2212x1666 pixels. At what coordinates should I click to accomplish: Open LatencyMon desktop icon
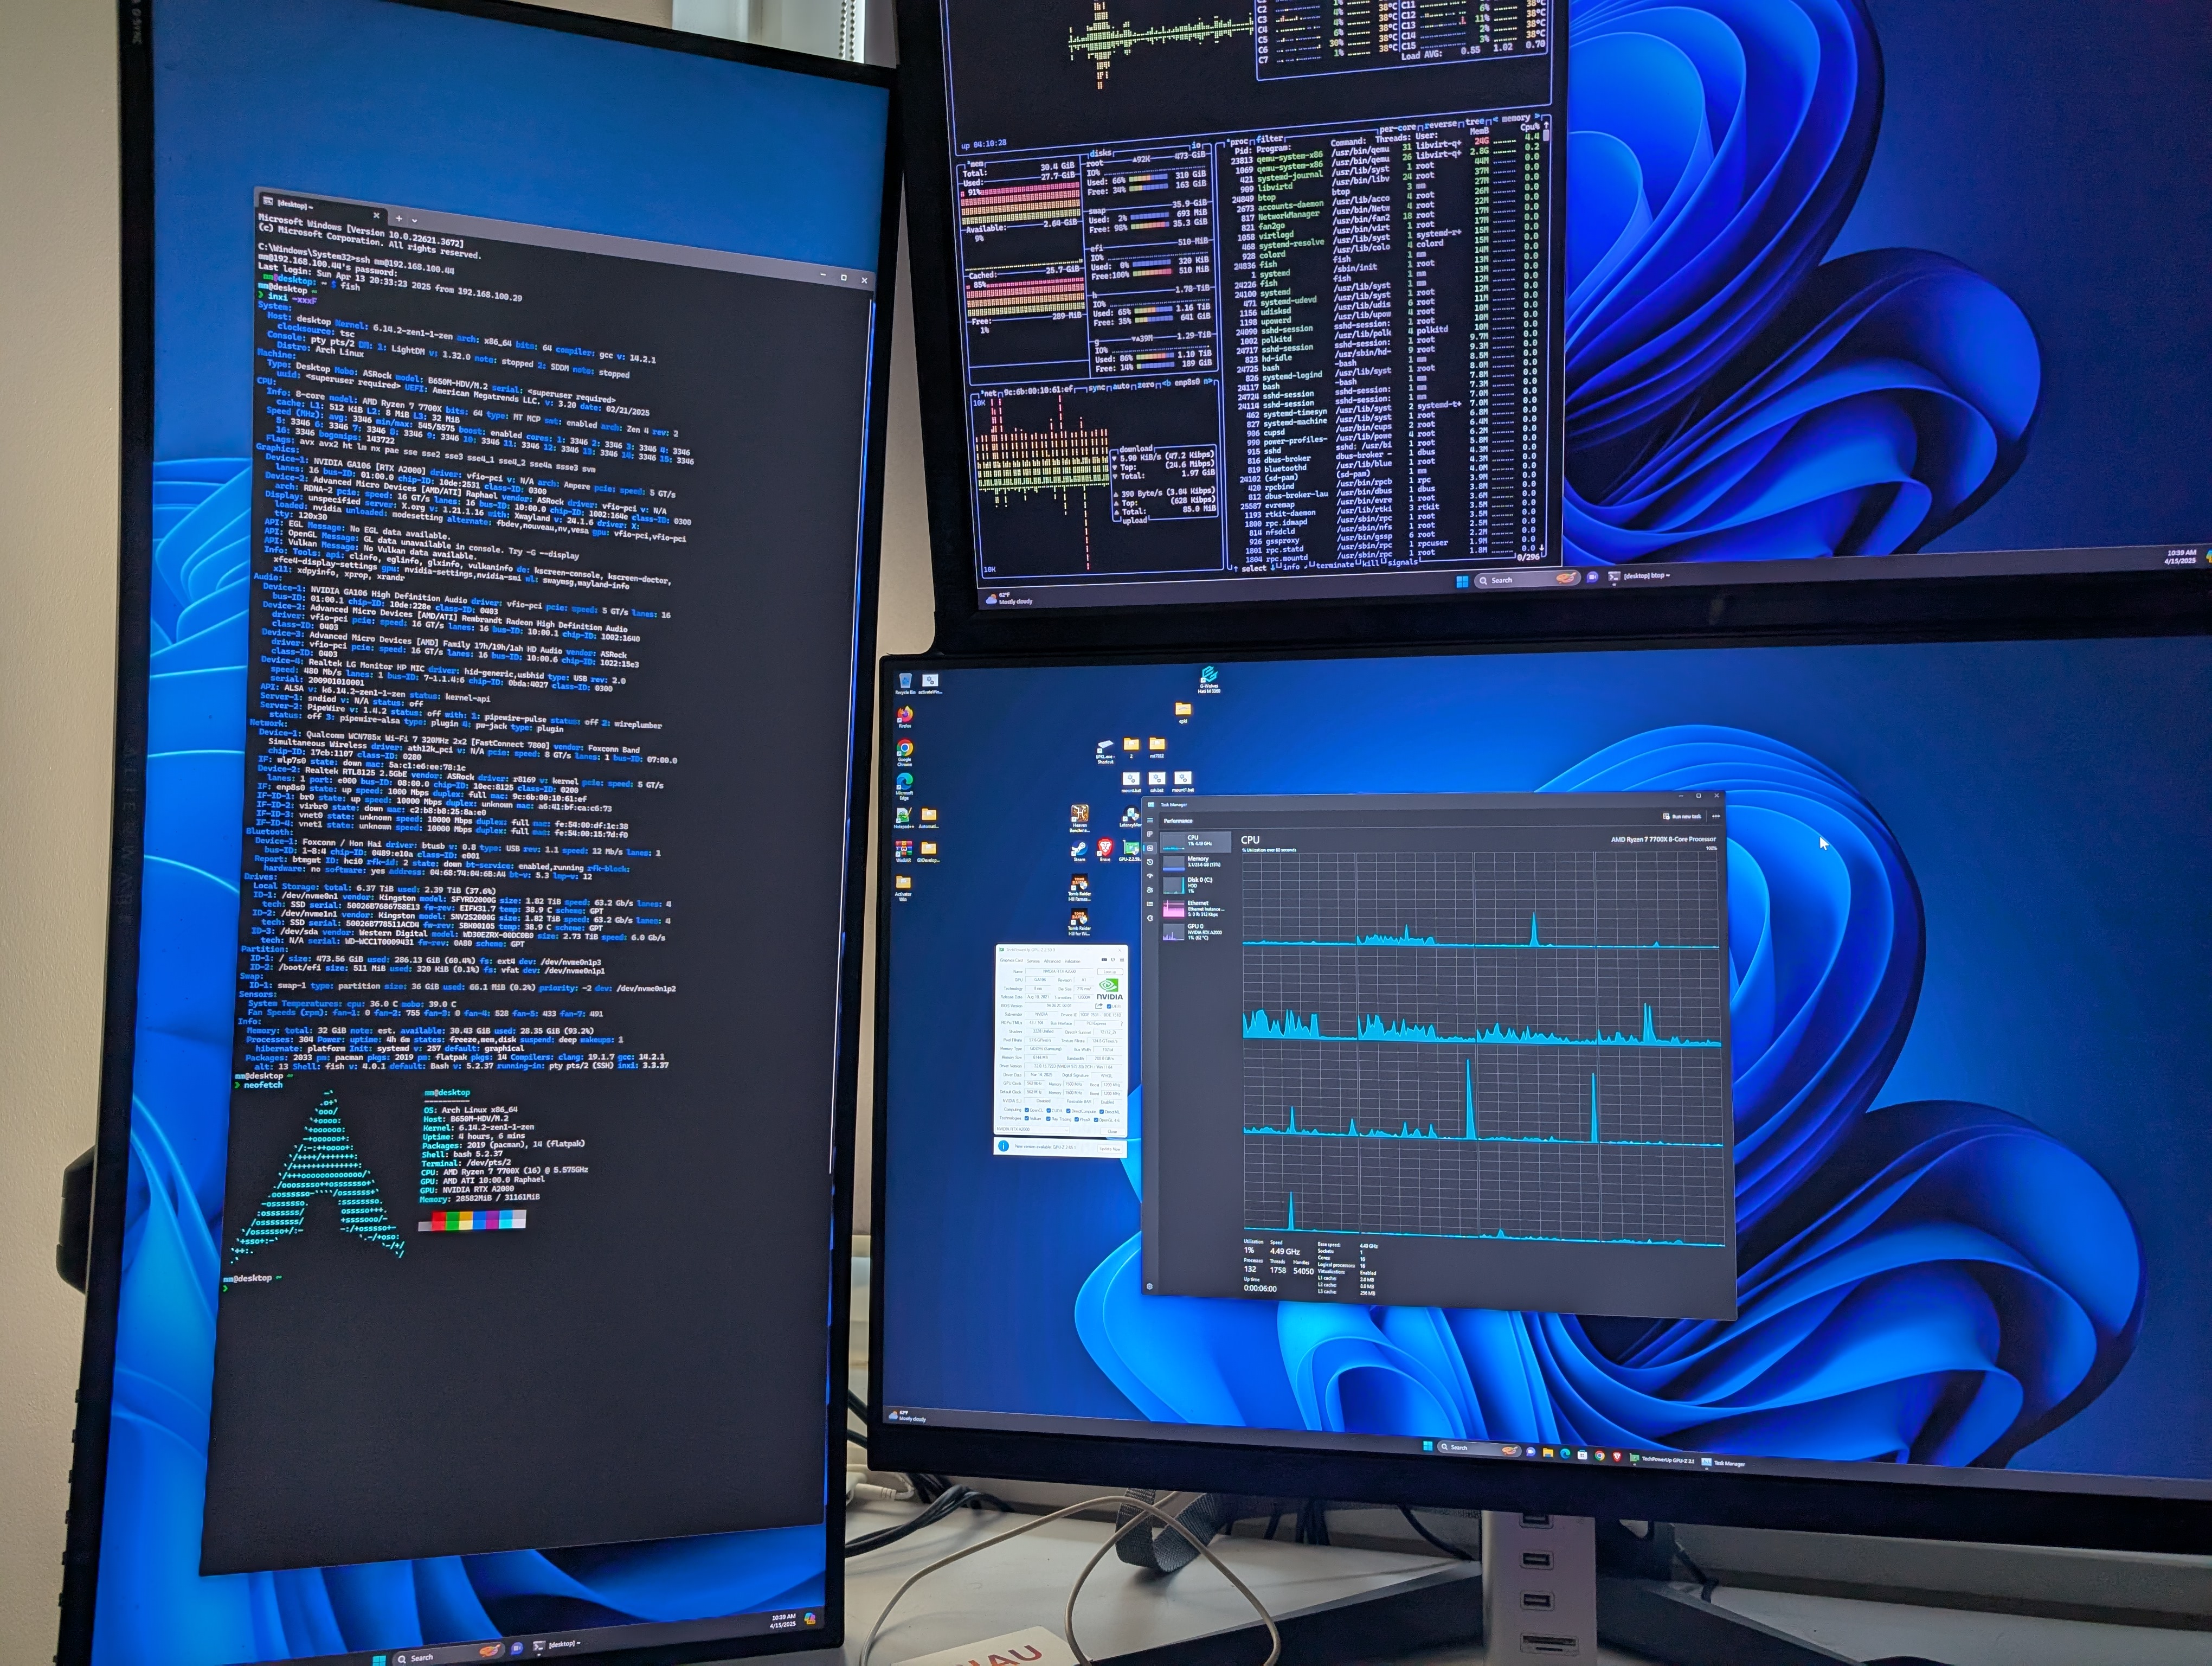click(1131, 817)
